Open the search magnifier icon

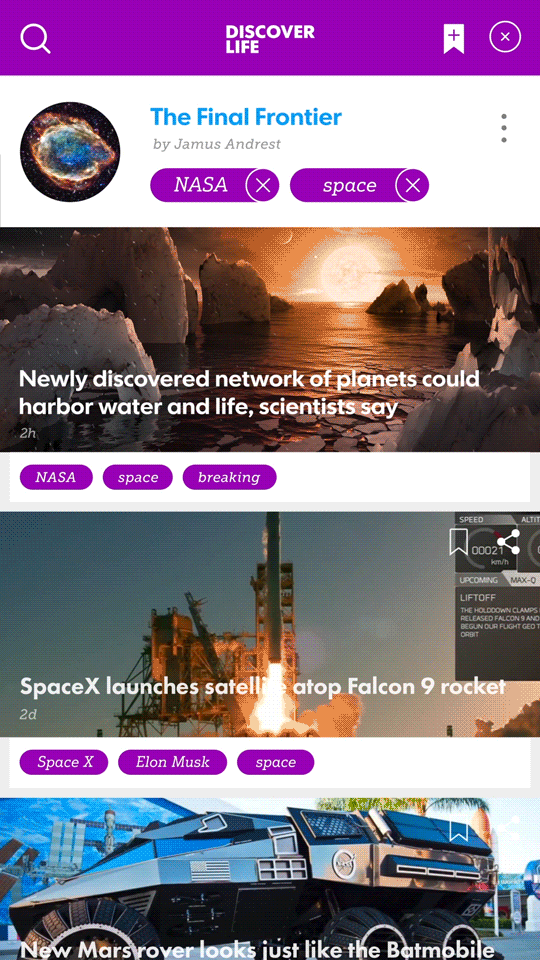pyautogui.click(x=36, y=39)
